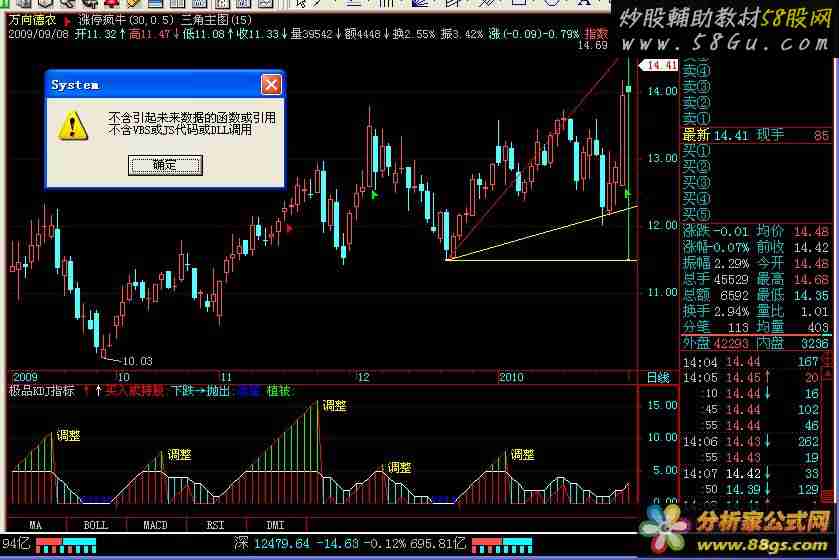Screen dimensions: 839x560
Task: Click the 确定 button in System dialog
Action: (165, 165)
